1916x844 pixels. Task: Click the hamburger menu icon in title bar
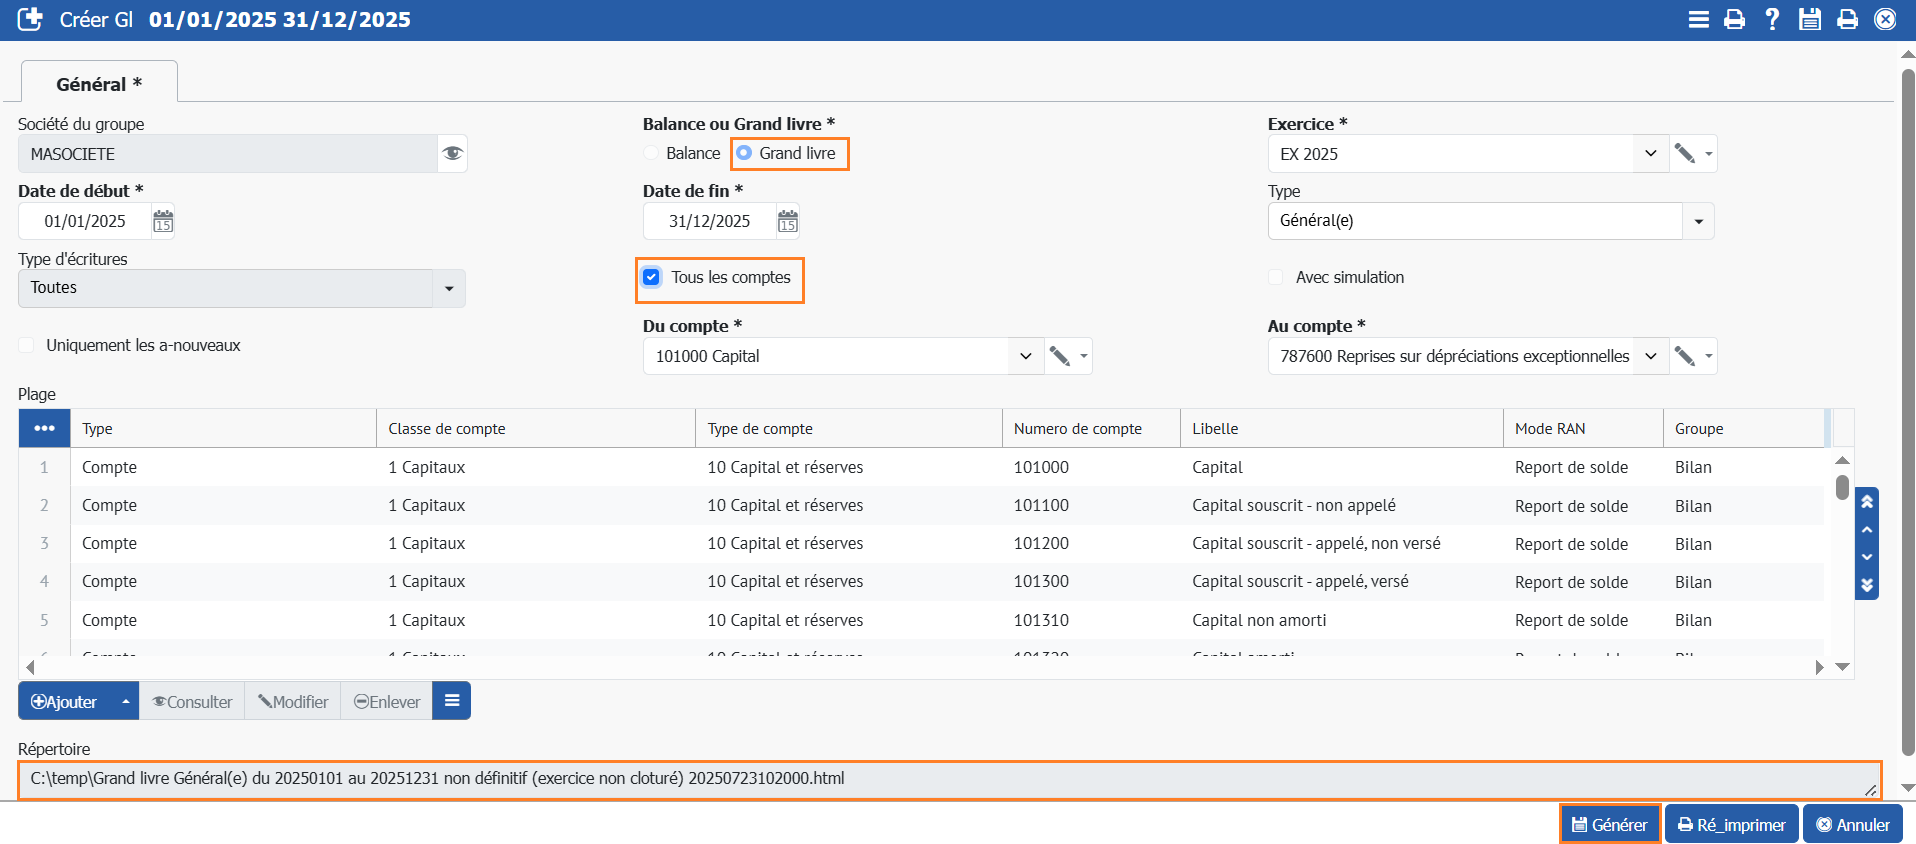[x=1698, y=19]
